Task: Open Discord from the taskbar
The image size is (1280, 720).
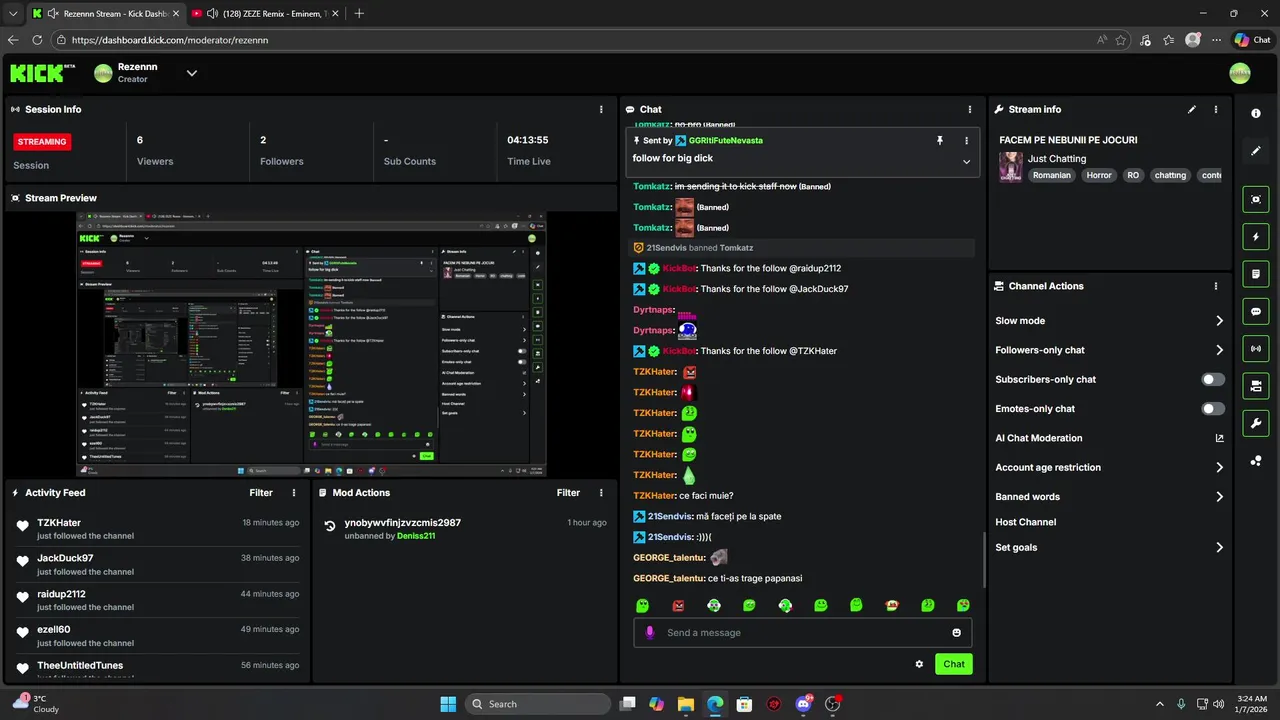Action: 803,704
